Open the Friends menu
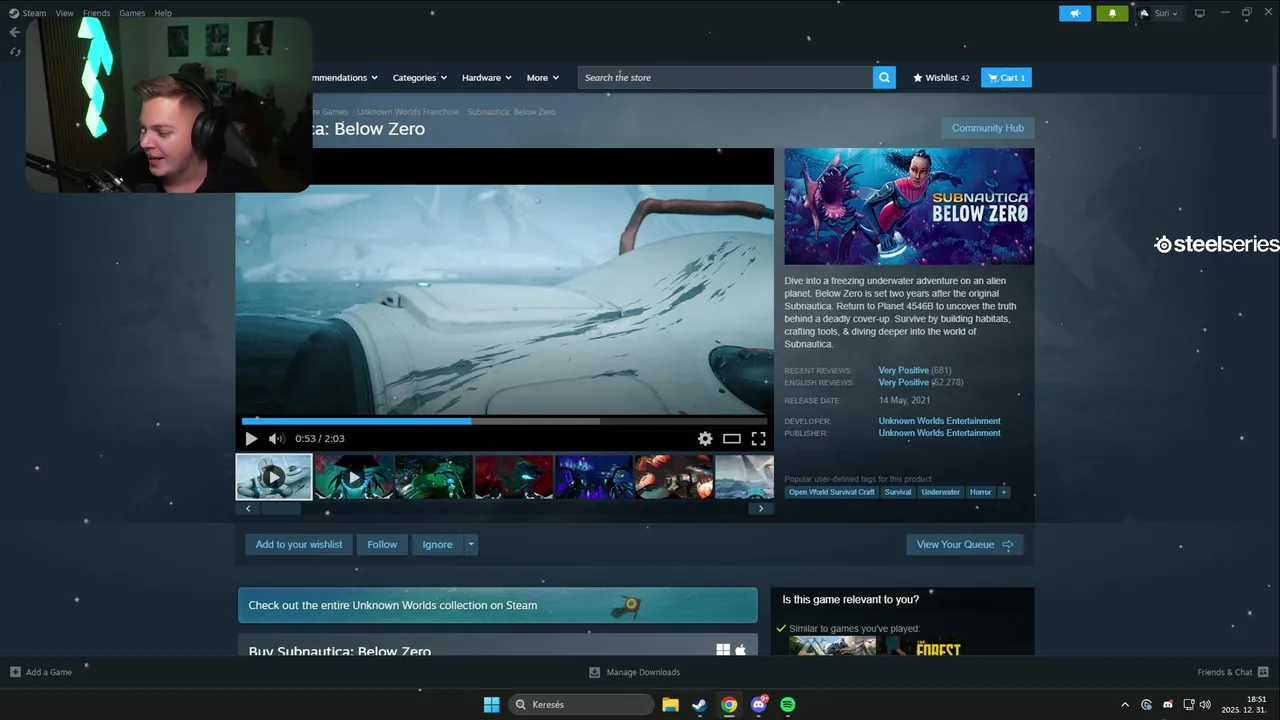 click(x=96, y=13)
